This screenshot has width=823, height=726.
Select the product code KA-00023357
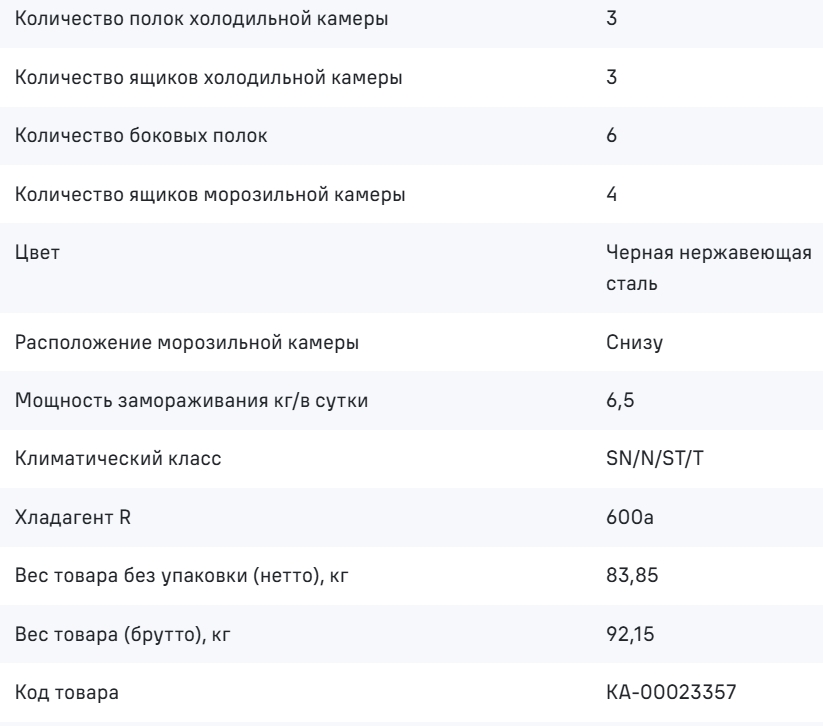coord(671,692)
